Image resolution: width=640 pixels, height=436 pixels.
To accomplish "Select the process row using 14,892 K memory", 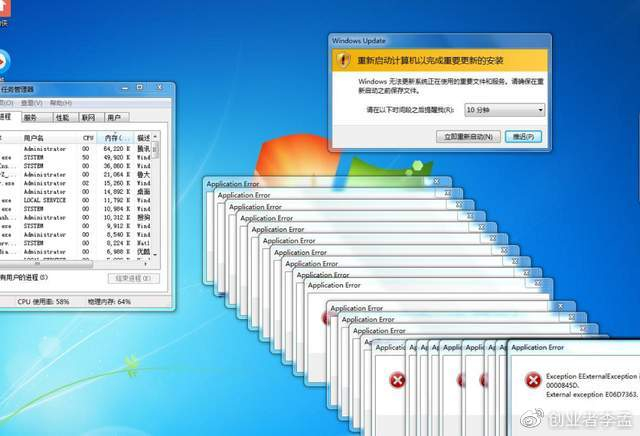I will pyautogui.click(x=76, y=192).
